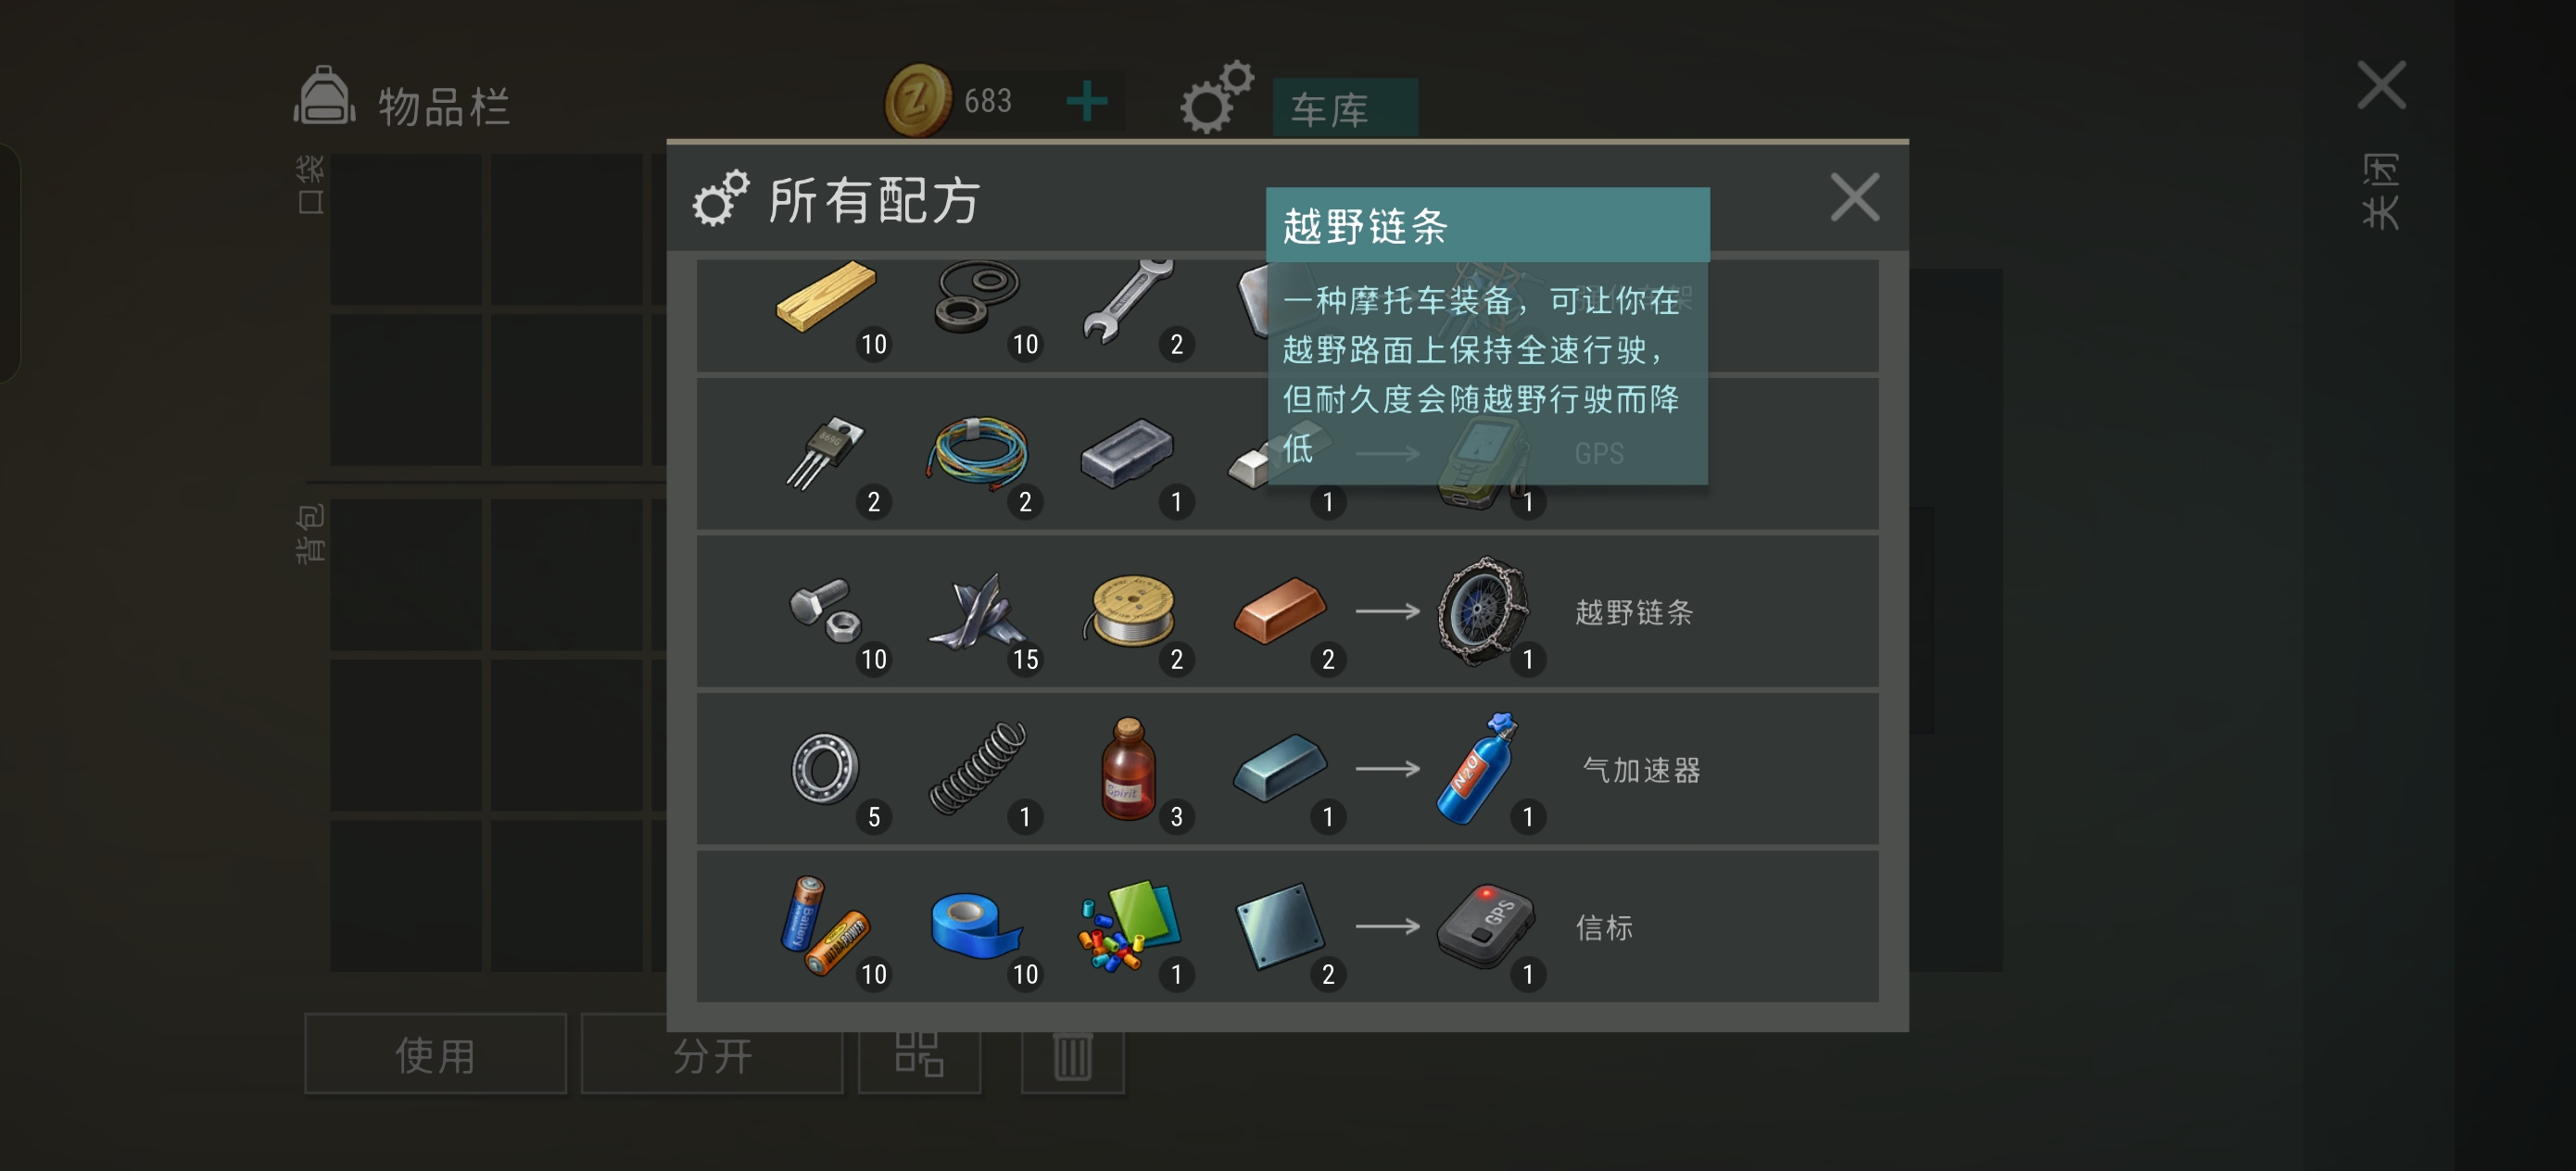The width and height of the screenshot is (2576, 1171).
Task: Click the 分开 split button
Action: click(x=712, y=1054)
